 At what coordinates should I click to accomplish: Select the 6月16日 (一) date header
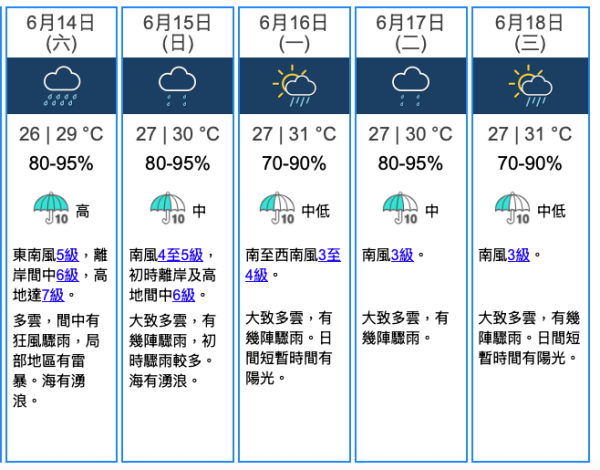(x=294, y=33)
